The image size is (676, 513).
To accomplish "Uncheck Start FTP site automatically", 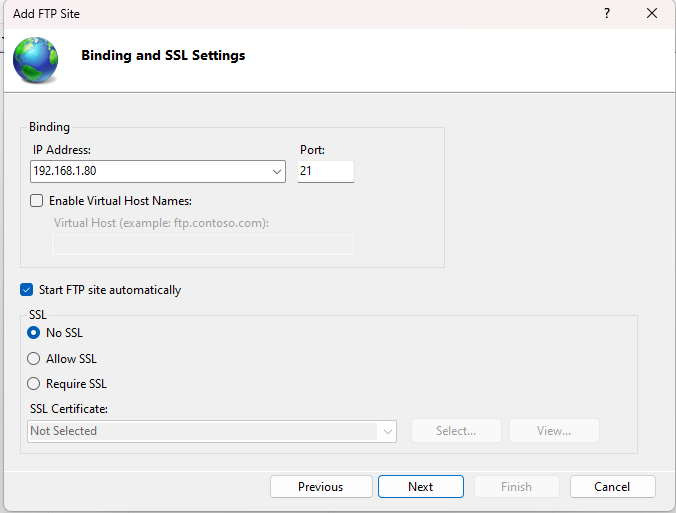I will tap(27, 290).
